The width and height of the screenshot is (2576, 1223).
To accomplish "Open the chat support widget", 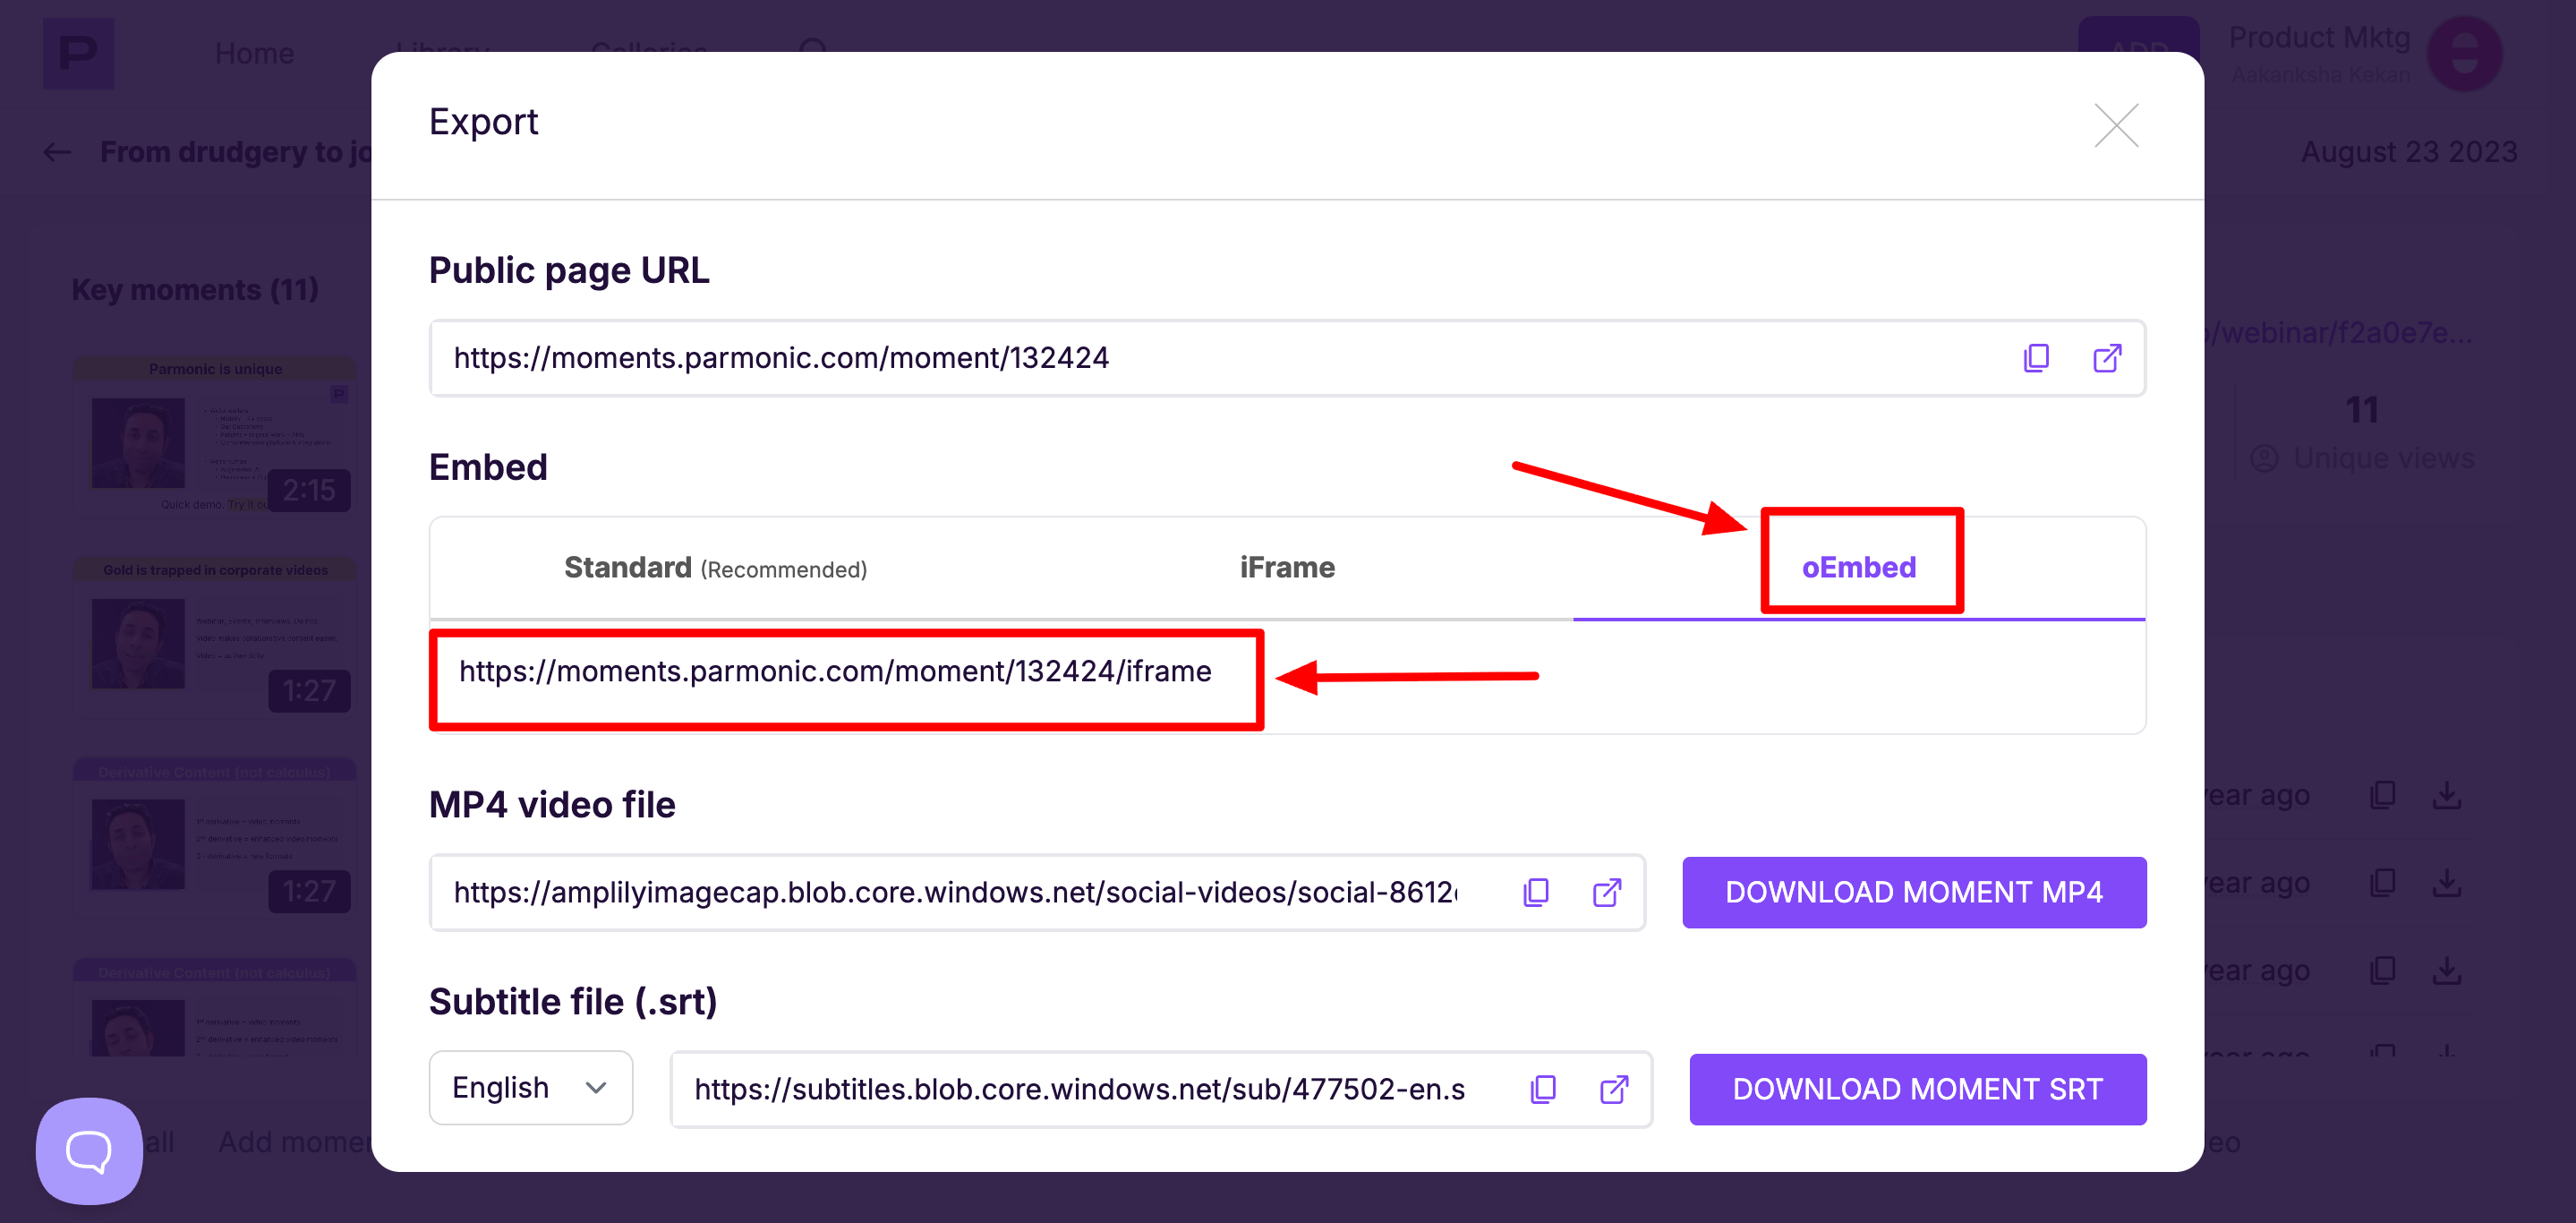I will click(x=89, y=1151).
